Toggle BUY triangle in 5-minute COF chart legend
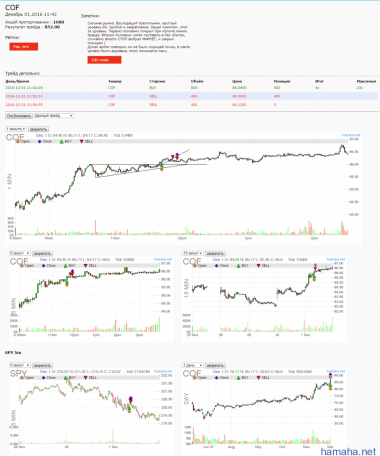The image size is (380, 456). [x=65, y=266]
